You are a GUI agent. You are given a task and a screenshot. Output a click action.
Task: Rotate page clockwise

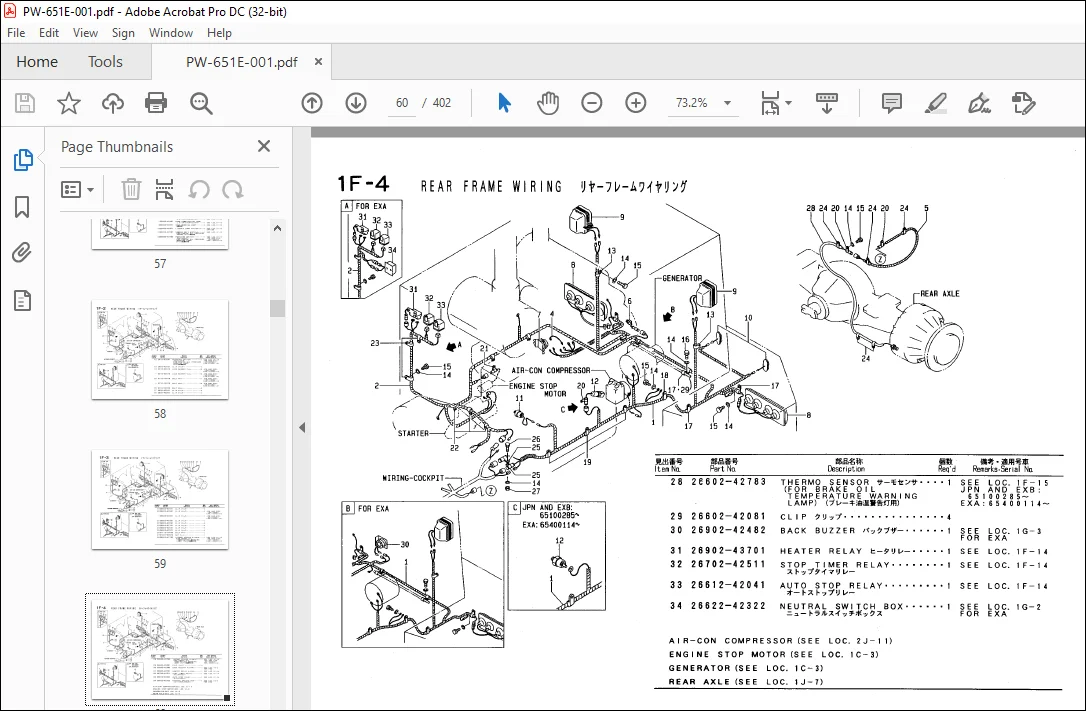pyautogui.click(x=233, y=189)
